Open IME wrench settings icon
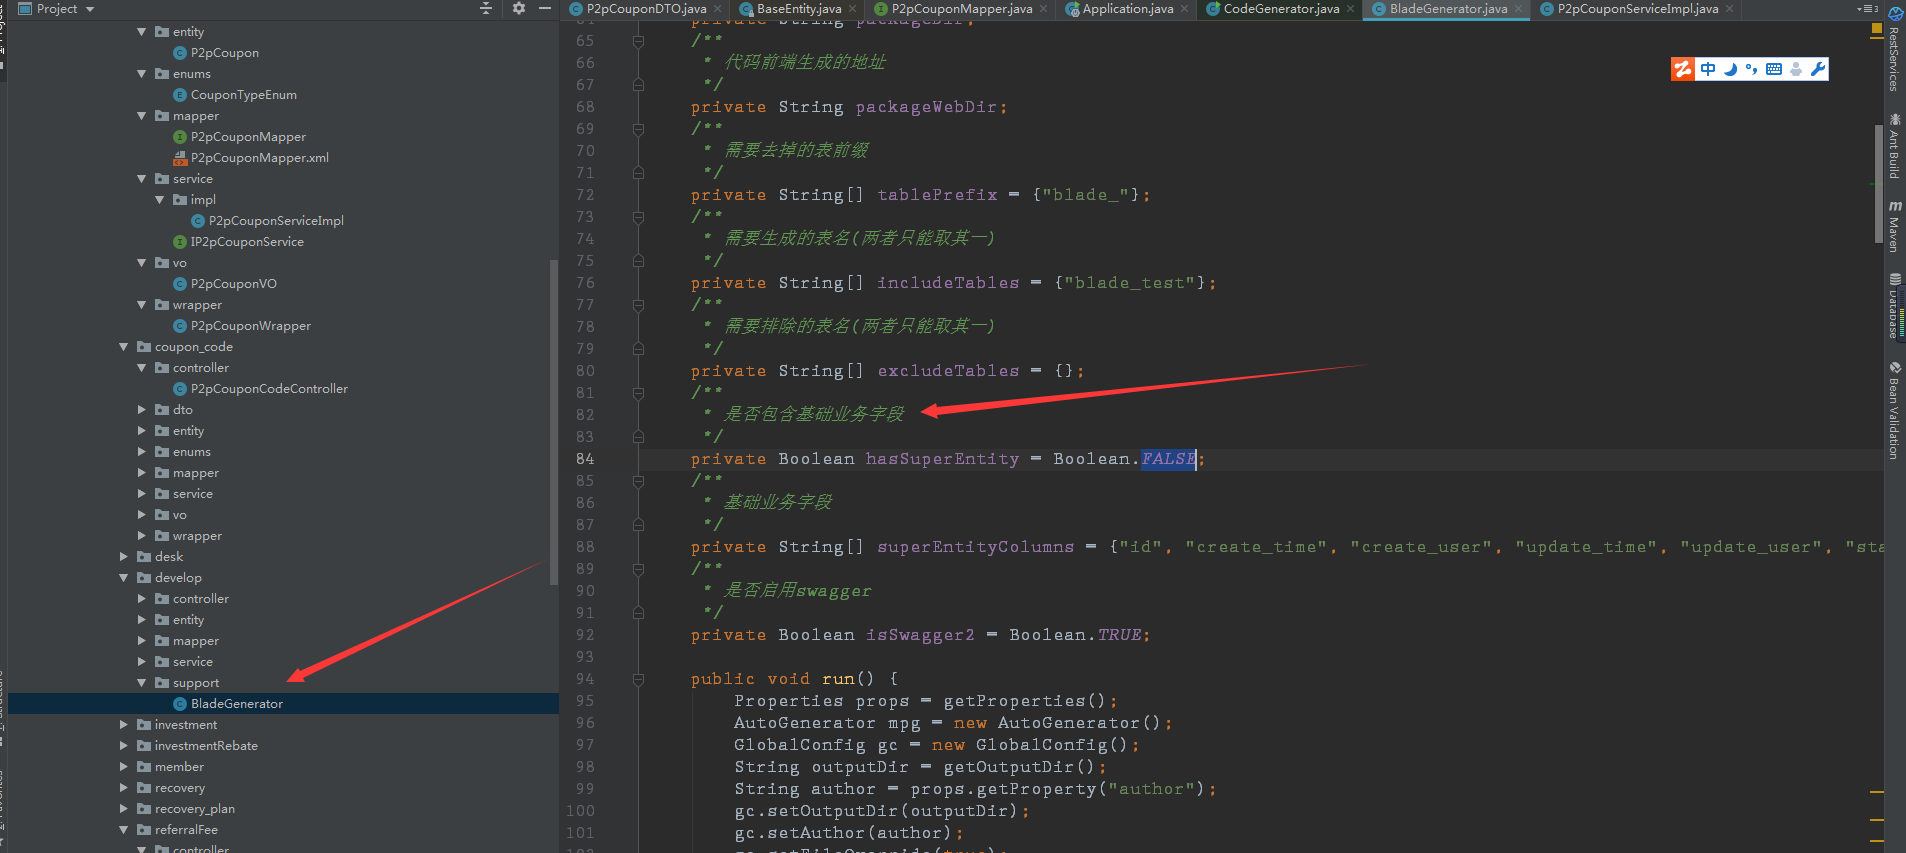 pos(1818,69)
